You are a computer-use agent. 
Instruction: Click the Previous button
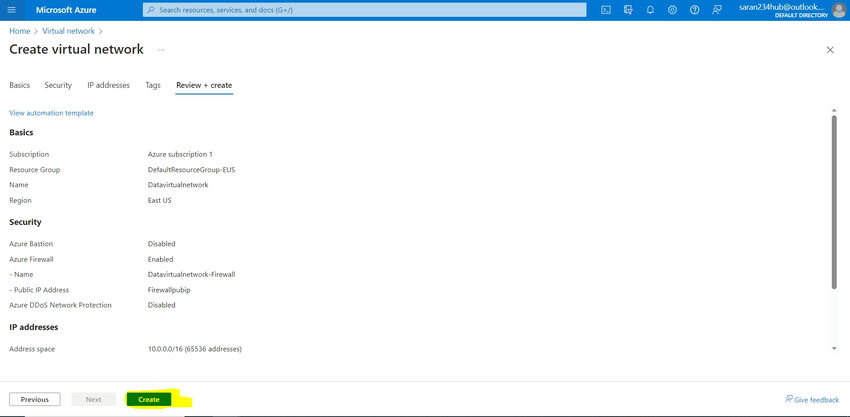click(x=35, y=399)
